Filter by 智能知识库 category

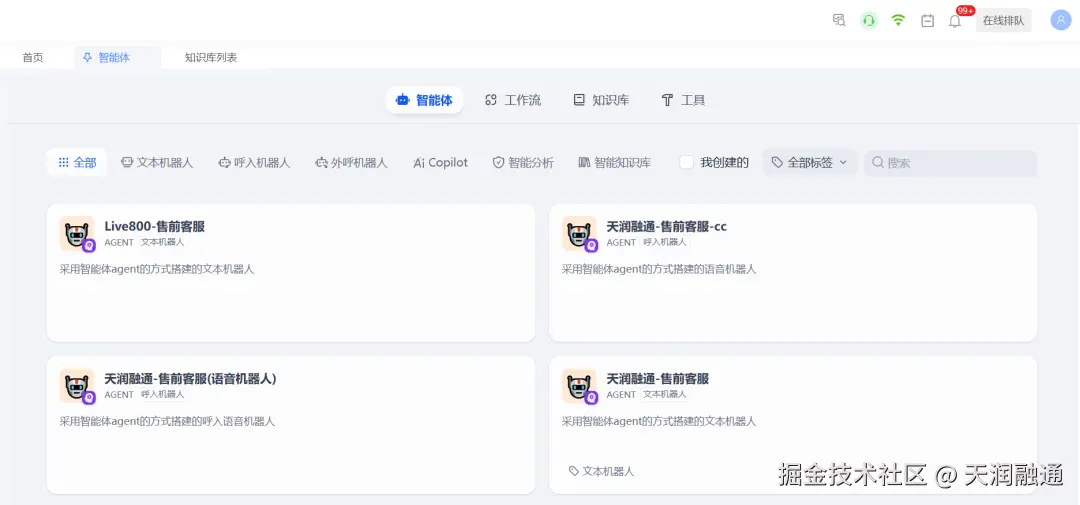coord(614,163)
